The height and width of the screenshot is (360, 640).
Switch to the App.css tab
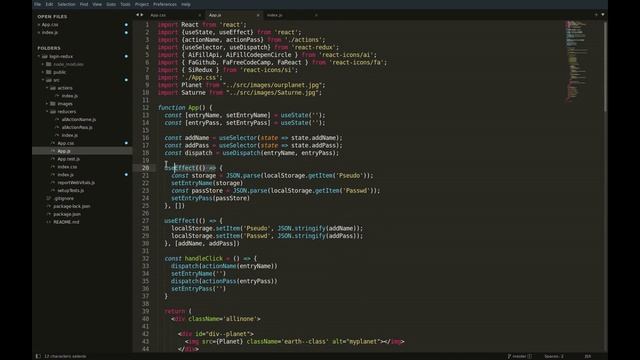click(158, 15)
